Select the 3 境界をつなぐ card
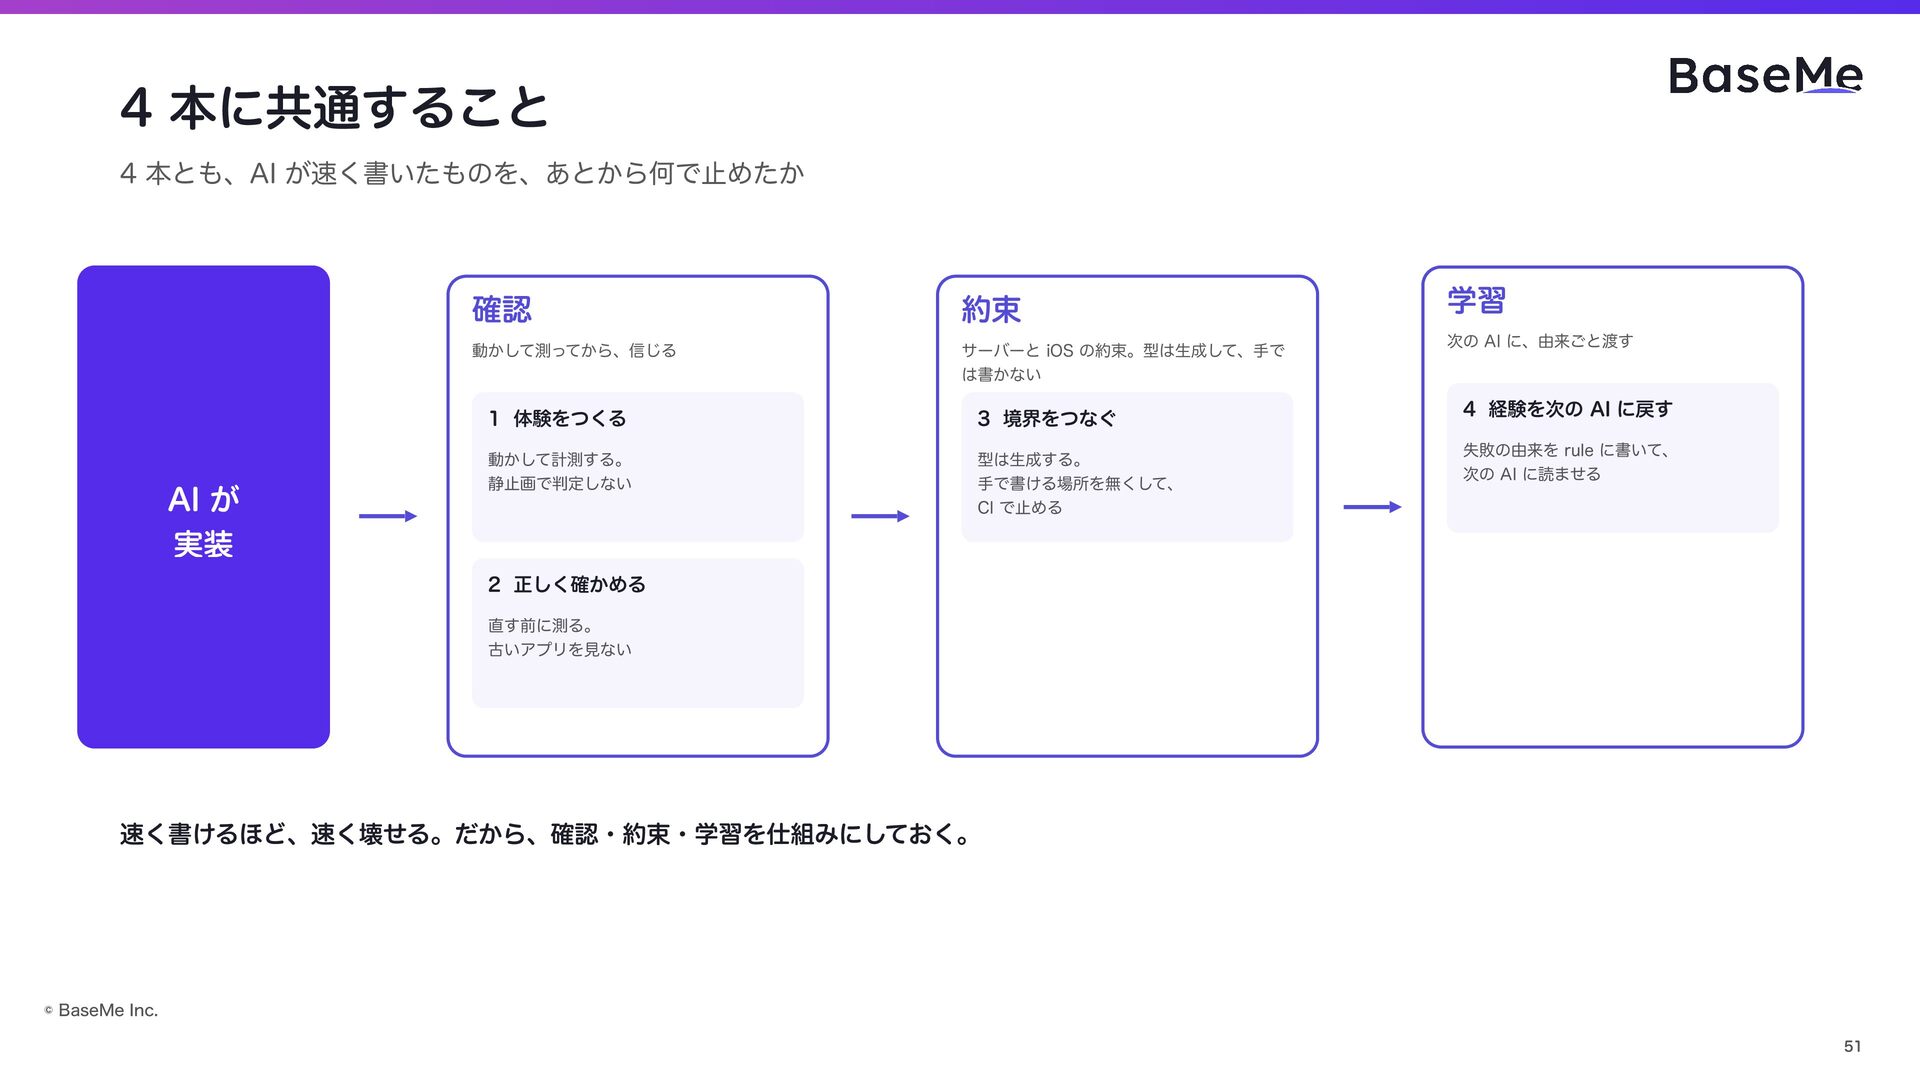 click(x=1127, y=467)
